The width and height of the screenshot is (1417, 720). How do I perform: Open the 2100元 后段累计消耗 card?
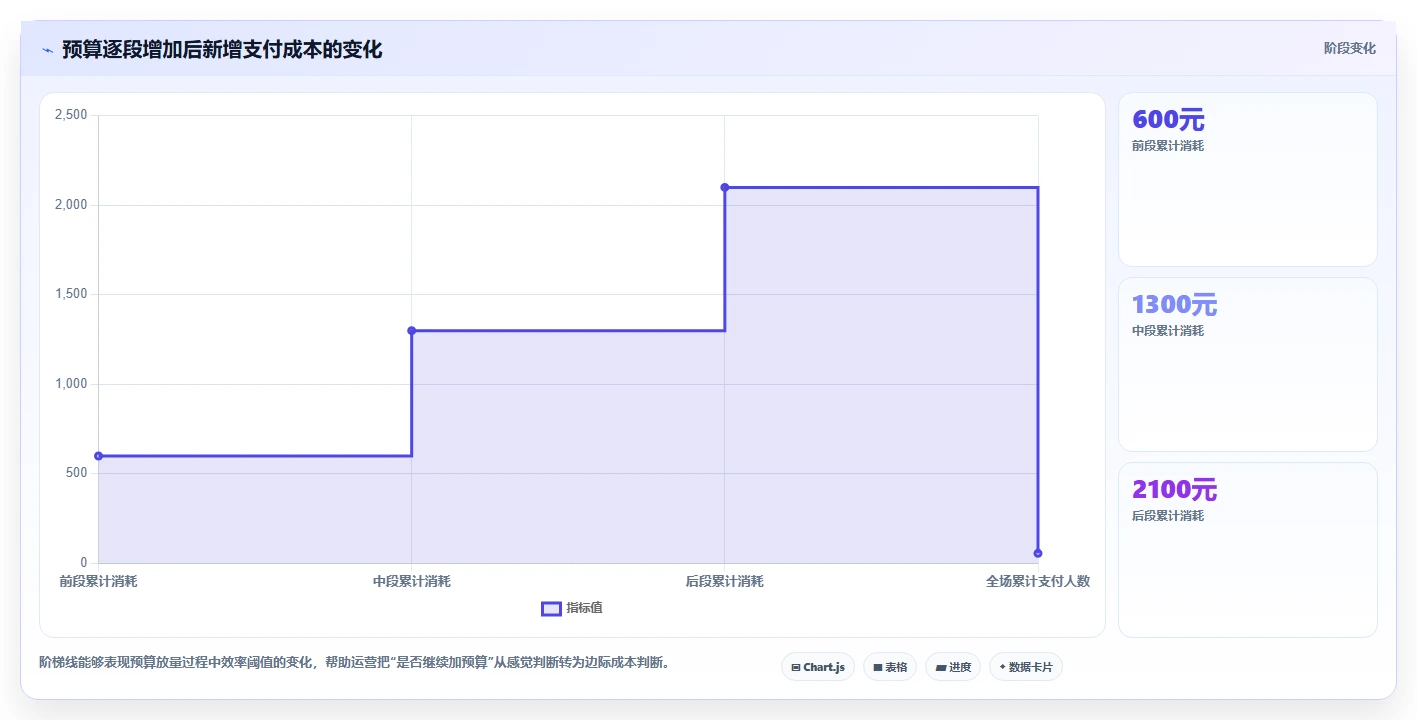tap(1248, 550)
